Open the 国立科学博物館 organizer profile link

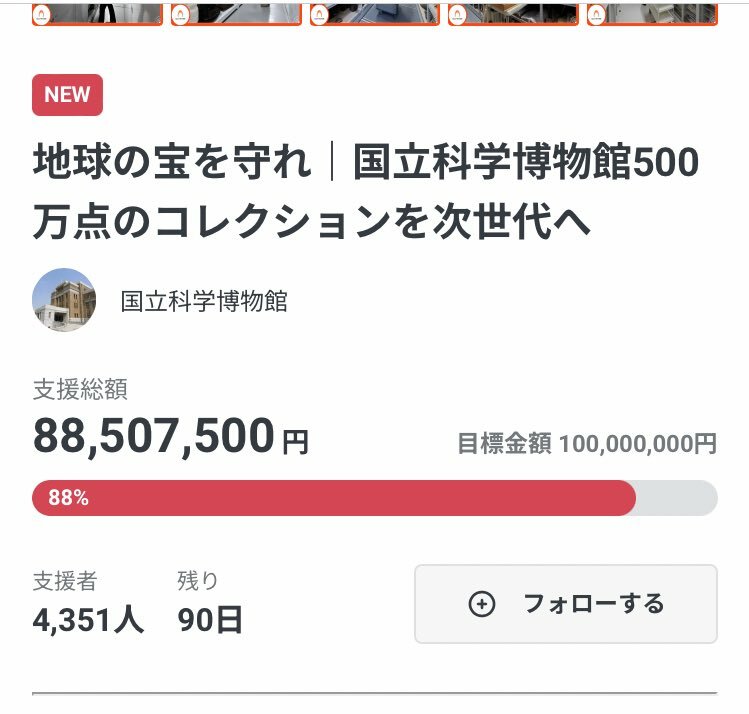tap(204, 301)
